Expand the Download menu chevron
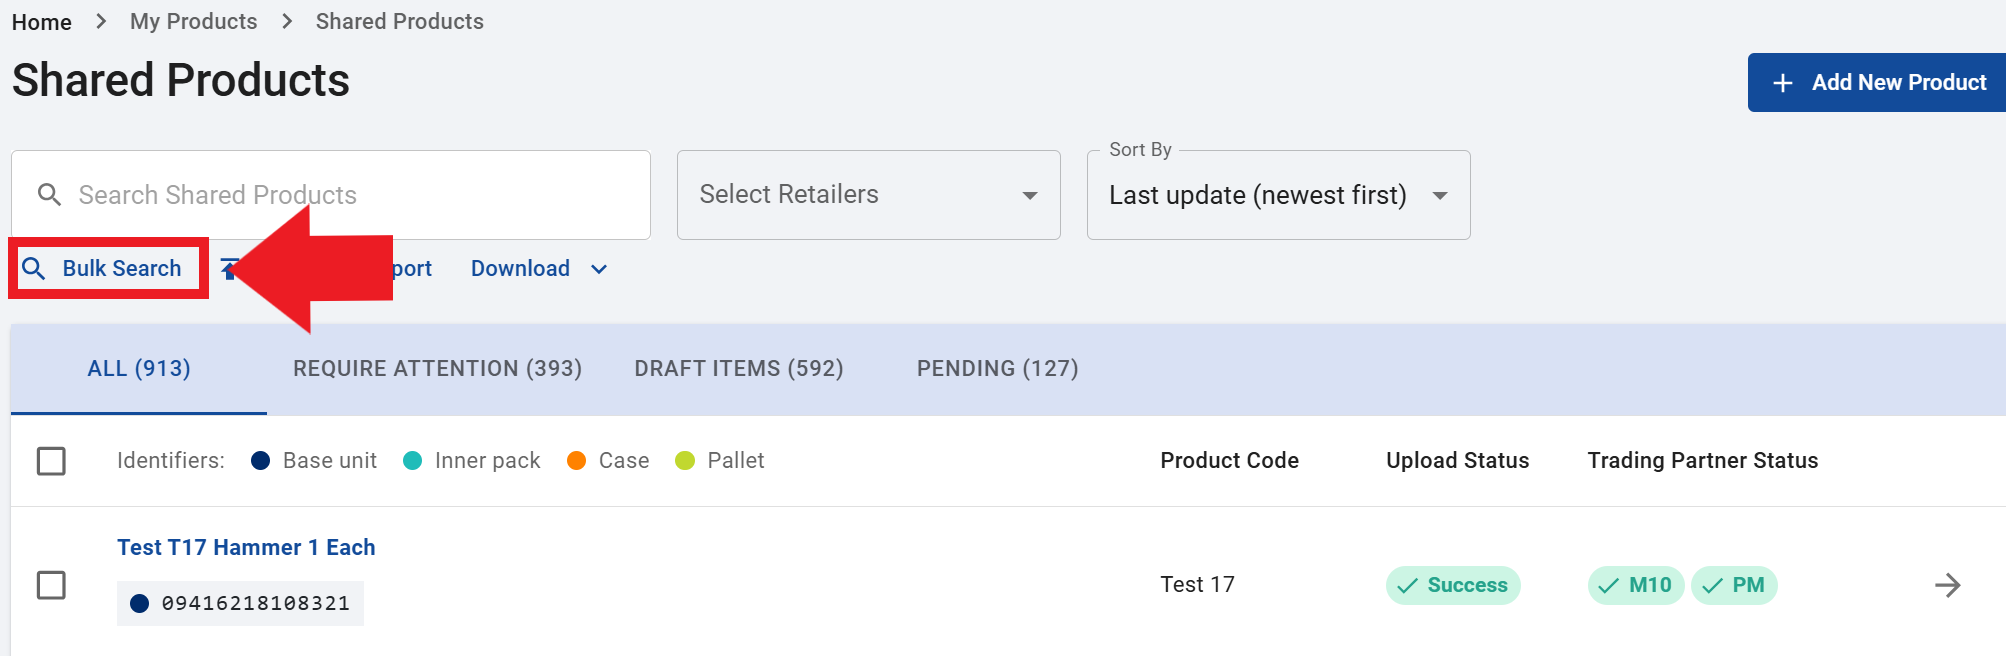 coord(599,269)
